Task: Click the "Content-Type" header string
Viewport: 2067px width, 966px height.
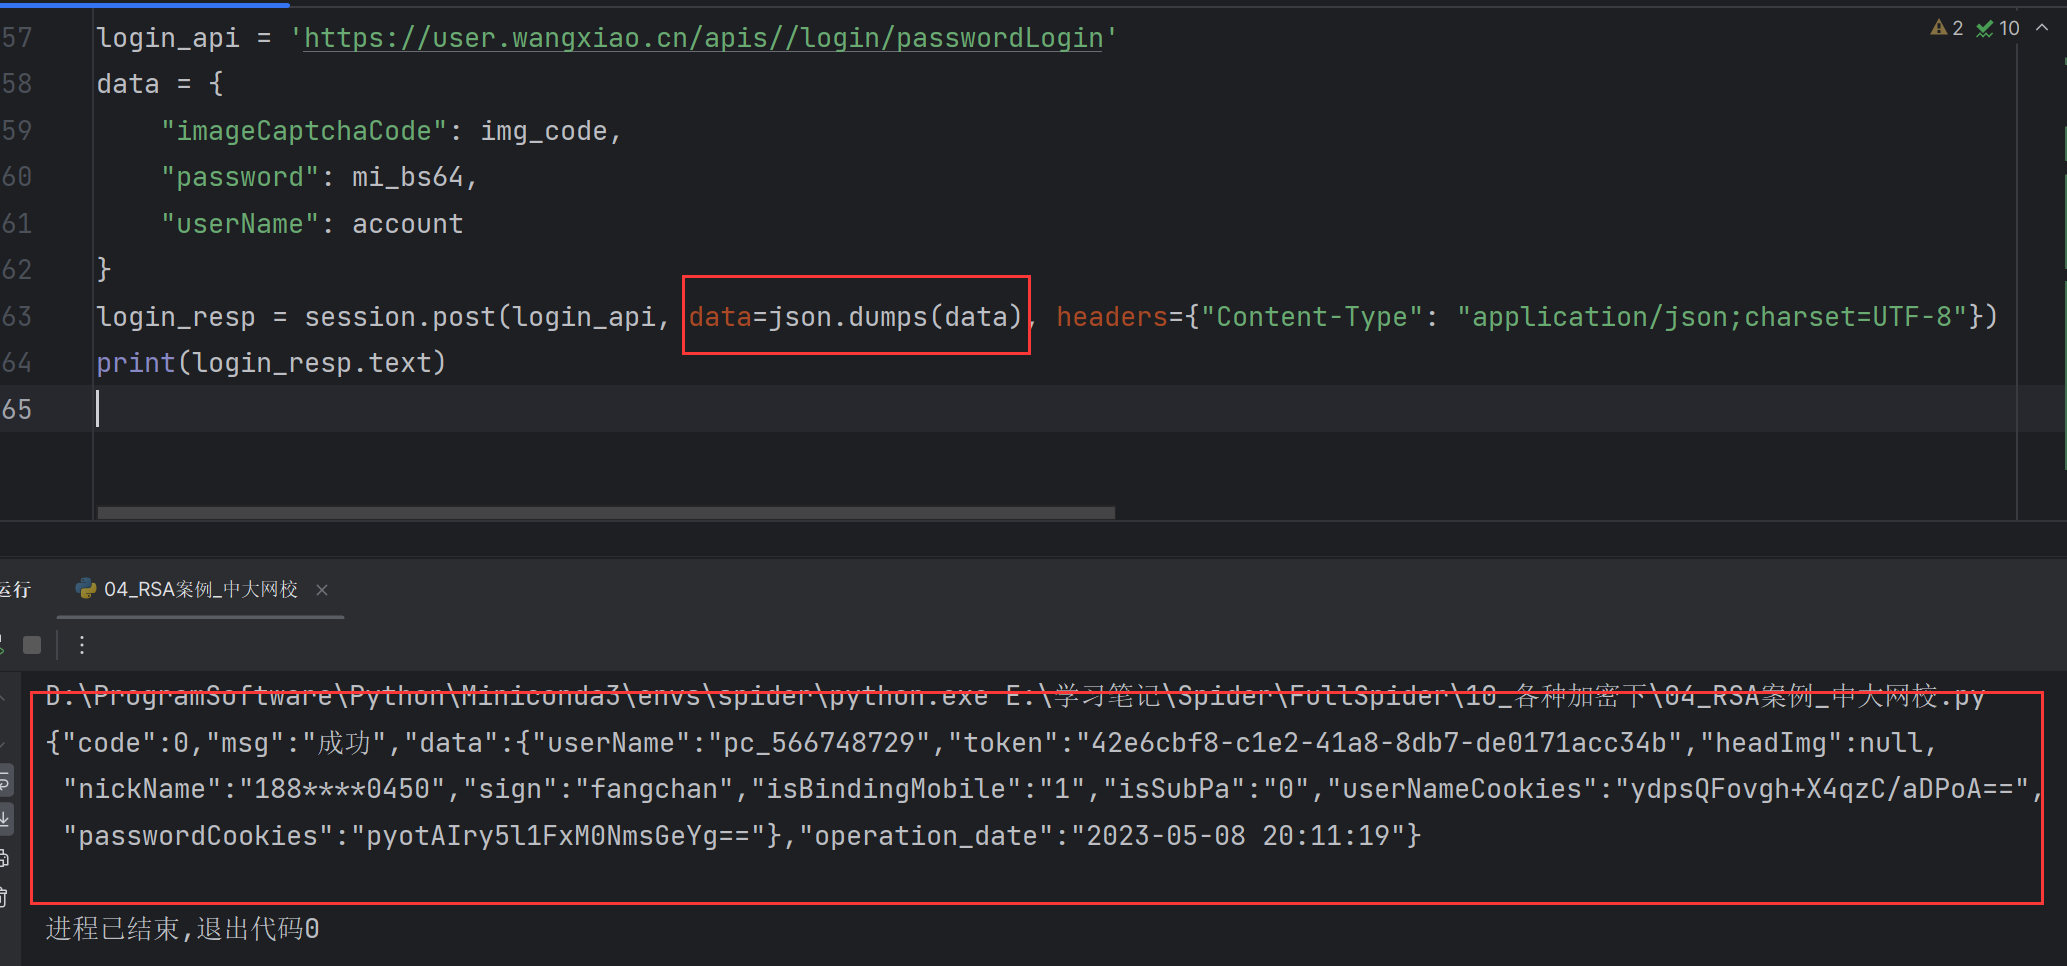Action: coord(1312,317)
